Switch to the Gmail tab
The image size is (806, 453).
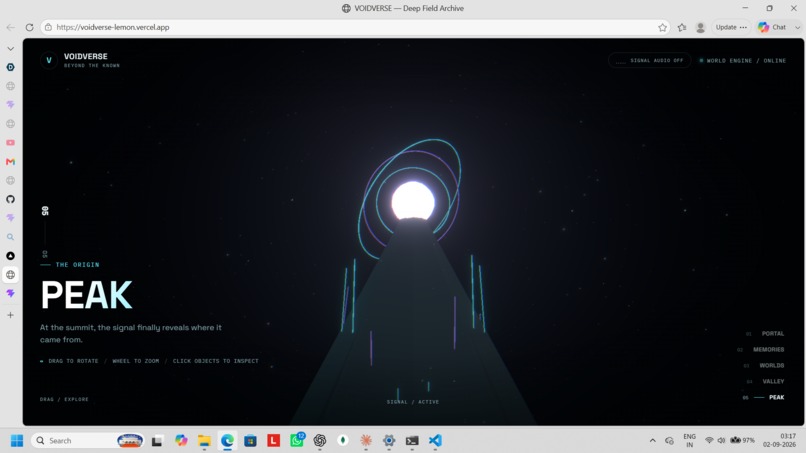pos(10,161)
